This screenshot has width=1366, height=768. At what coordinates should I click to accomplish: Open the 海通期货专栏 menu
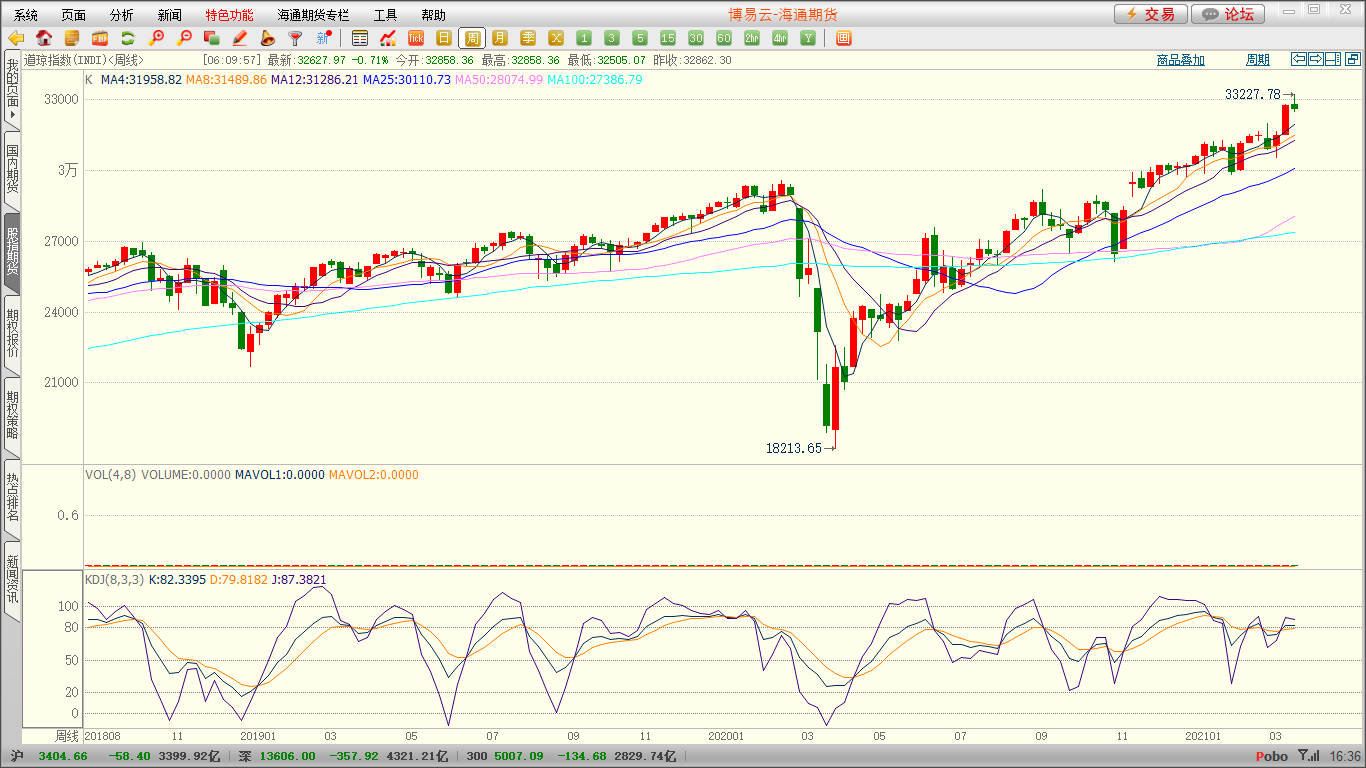point(313,15)
